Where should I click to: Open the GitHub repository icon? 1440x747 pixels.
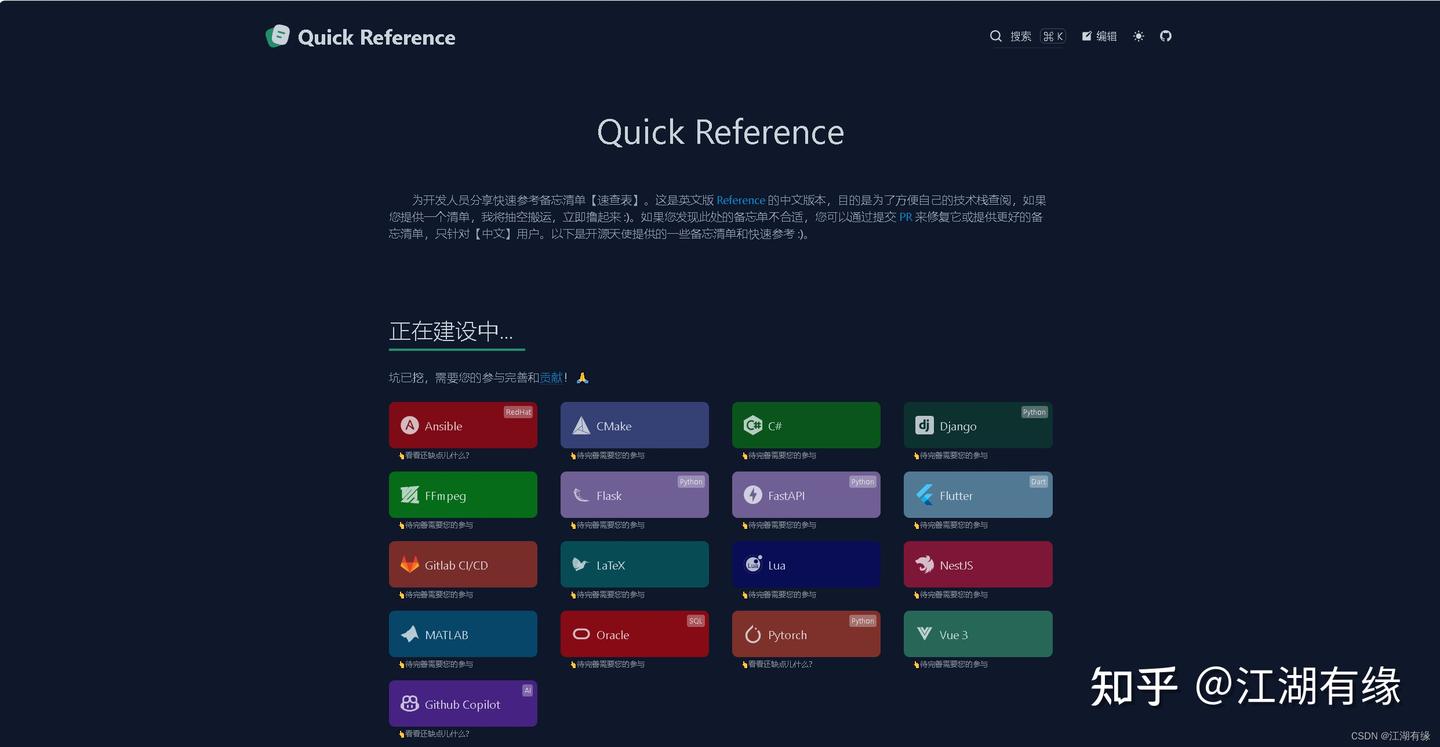click(x=1166, y=36)
